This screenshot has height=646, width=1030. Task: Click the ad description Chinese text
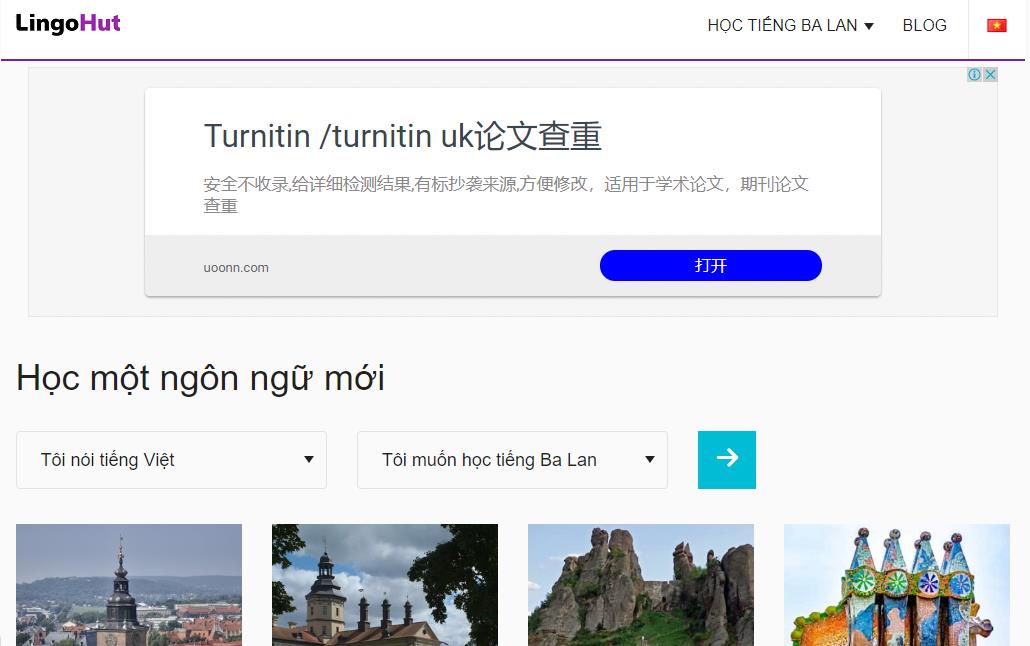pyautogui.click(x=506, y=195)
